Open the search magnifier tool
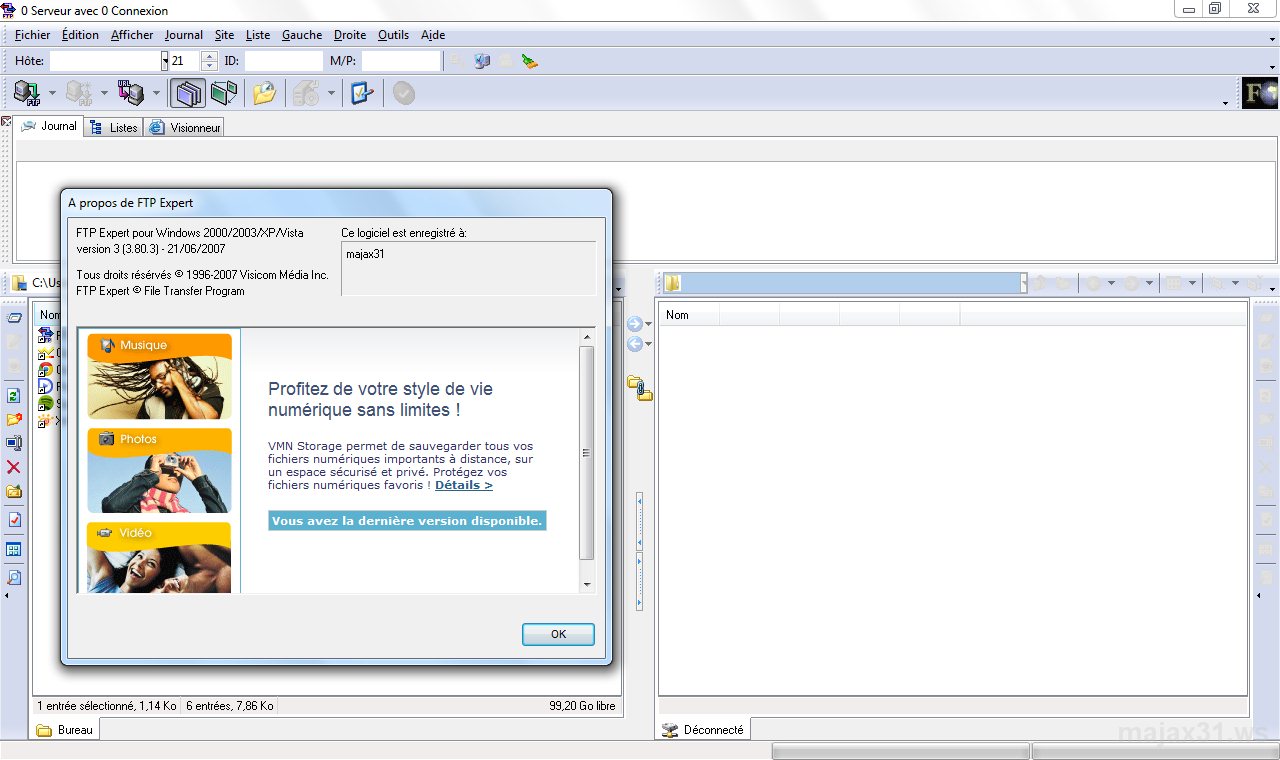Viewport: 1280px width, 760px height. tap(13, 577)
